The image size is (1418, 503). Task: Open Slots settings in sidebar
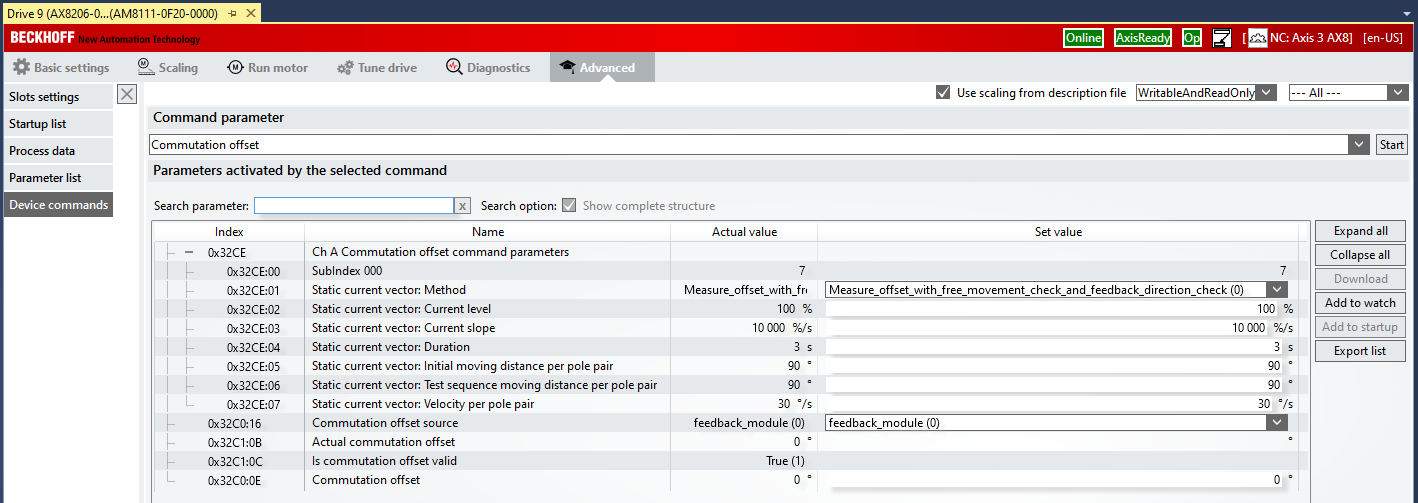click(57, 97)
